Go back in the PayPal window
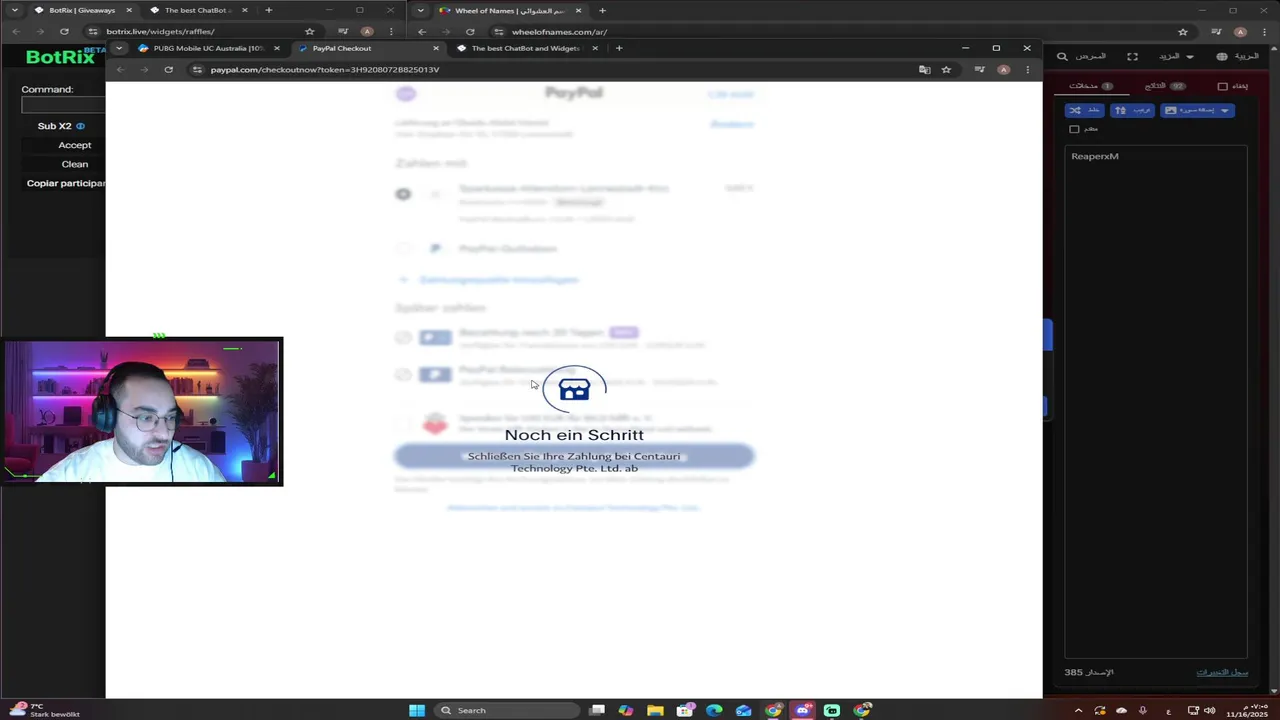This screenshot has height=720, width=1280. 120,69
